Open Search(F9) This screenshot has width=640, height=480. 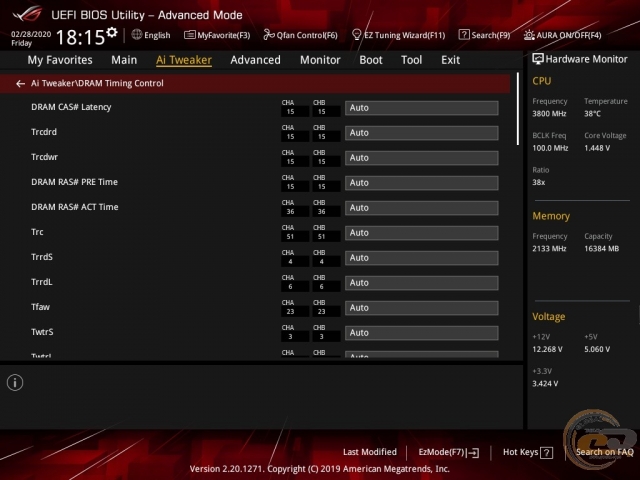coord(484,35)
